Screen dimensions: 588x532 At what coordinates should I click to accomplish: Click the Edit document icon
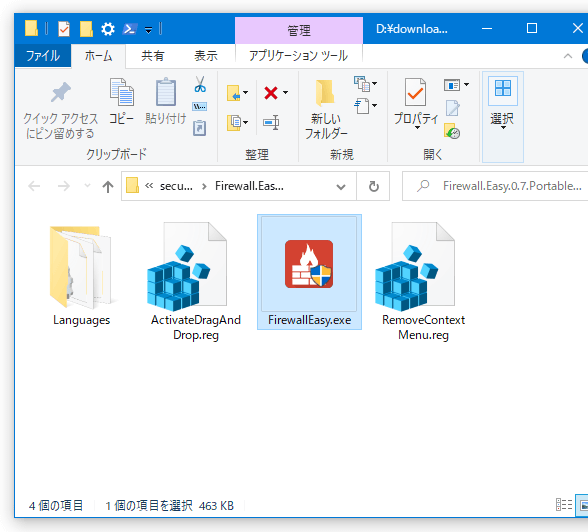(x=453, y=108)
